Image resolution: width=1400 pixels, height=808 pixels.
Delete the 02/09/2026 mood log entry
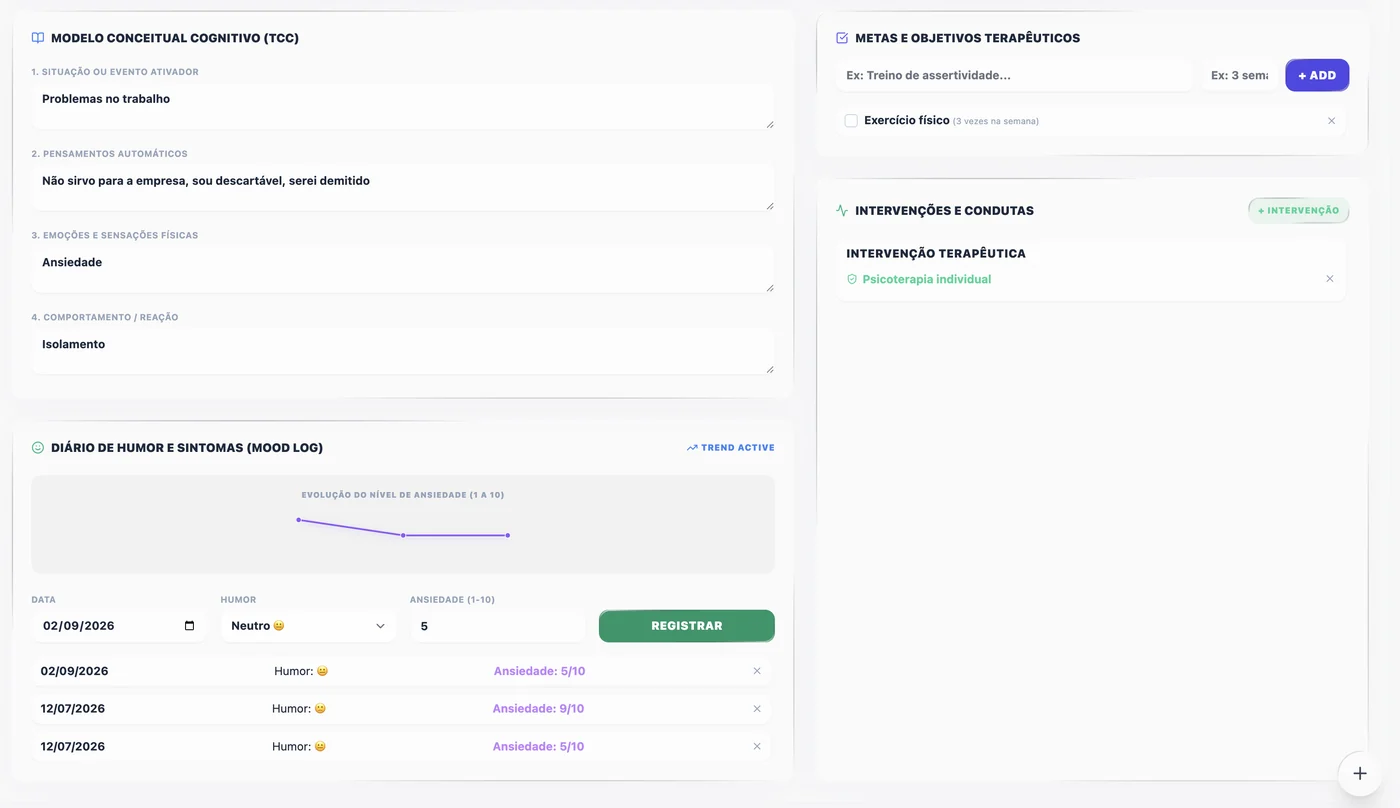click(x=757, y=671)
